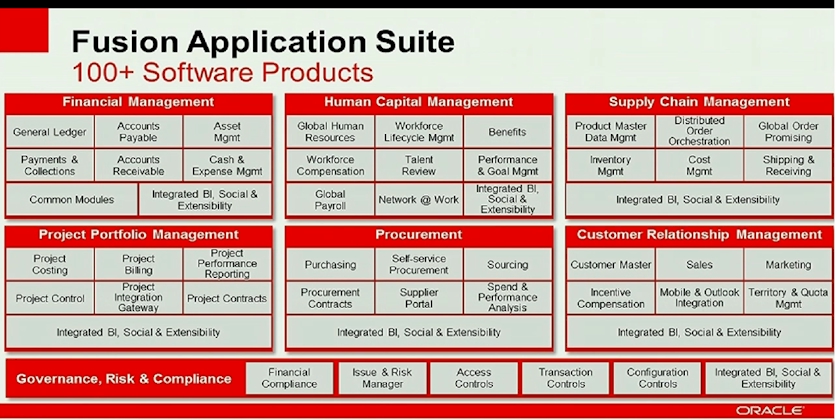Click Issue & Risk Manager box
The width and height of the screenshot is (837, 420).
point(382,378)
